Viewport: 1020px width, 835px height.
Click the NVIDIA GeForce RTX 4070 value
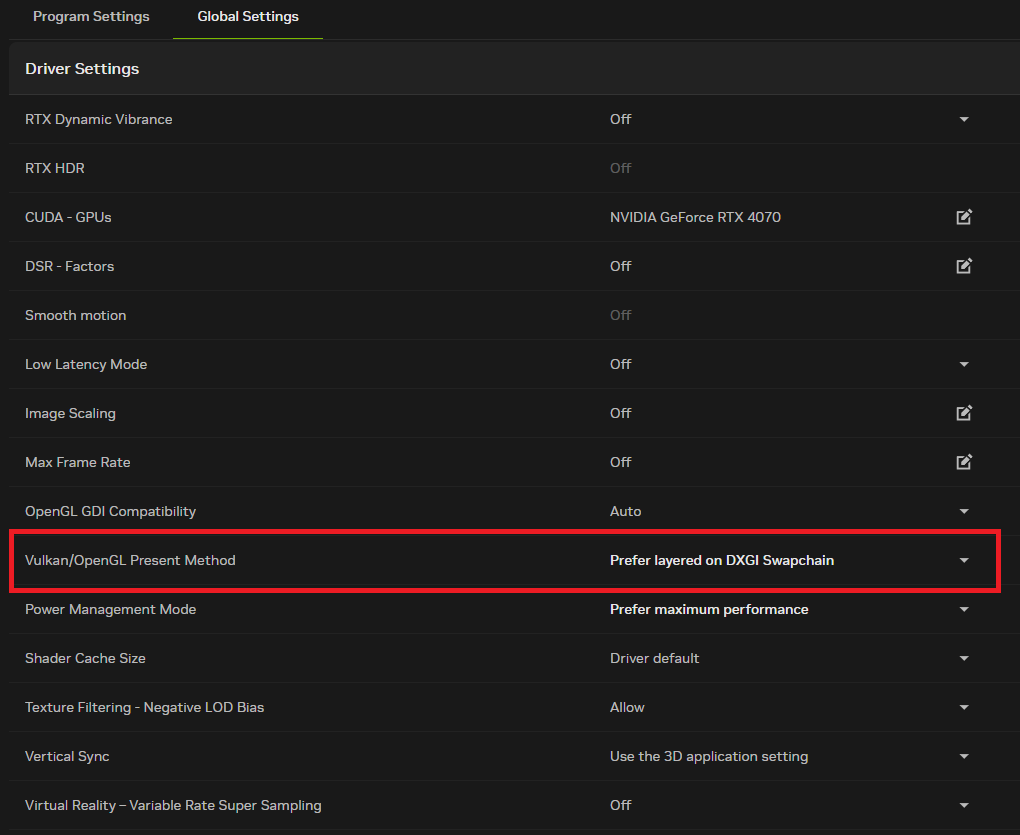coord(695,217)
